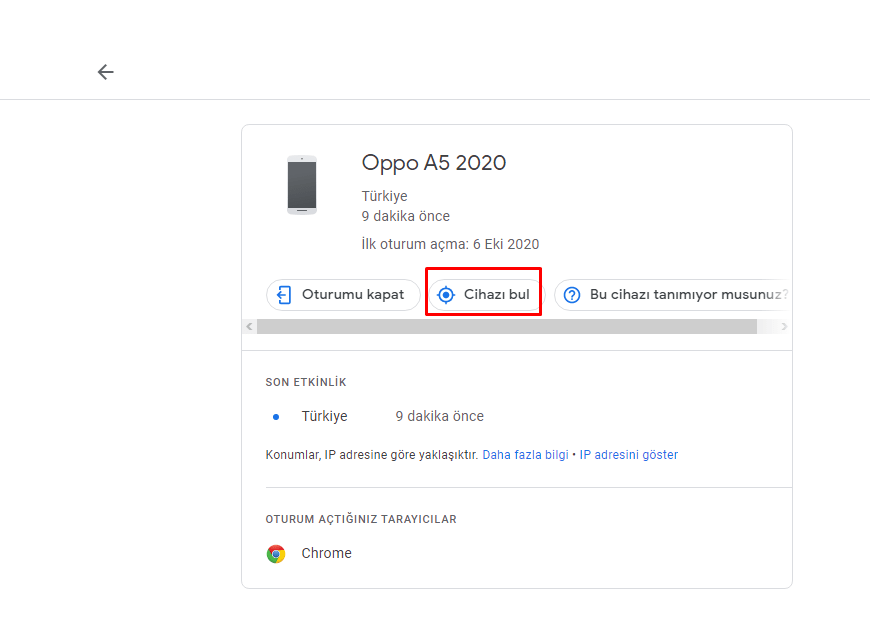Screen dimensions: 870x630
Task: Click the Oppo A5 2020 device title
Action: point(434,163)
